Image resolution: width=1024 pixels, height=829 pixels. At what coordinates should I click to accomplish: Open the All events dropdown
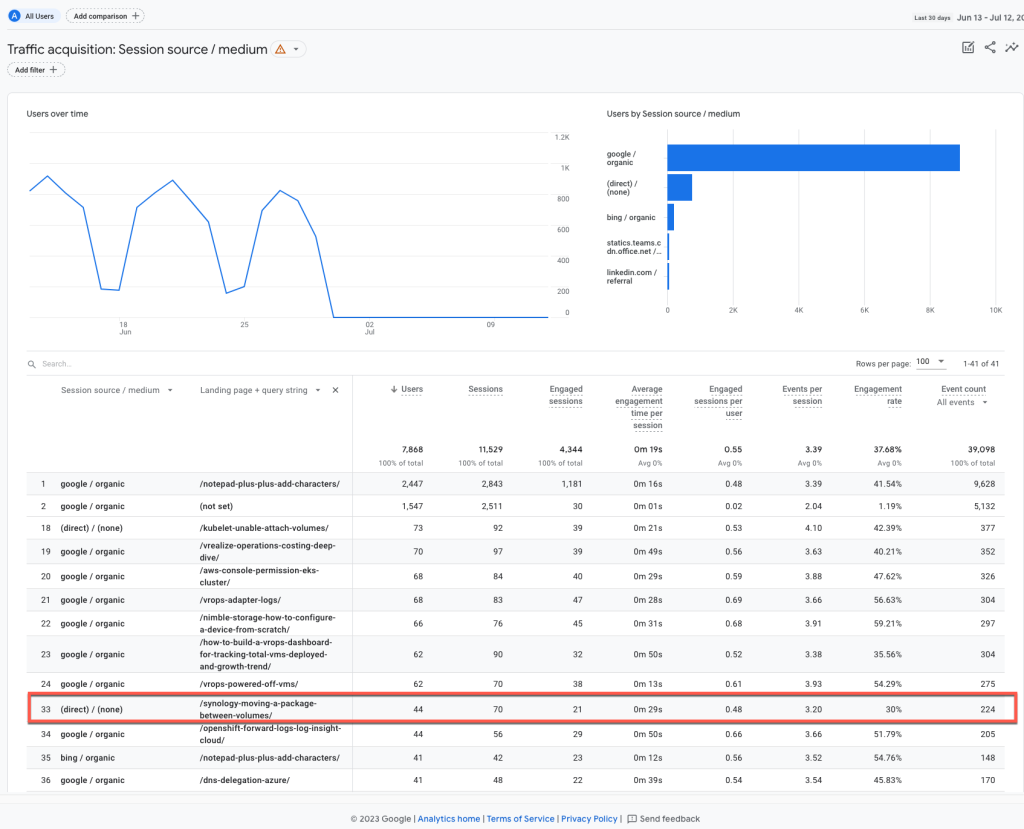pyautogui.click(x=962, y=402)
